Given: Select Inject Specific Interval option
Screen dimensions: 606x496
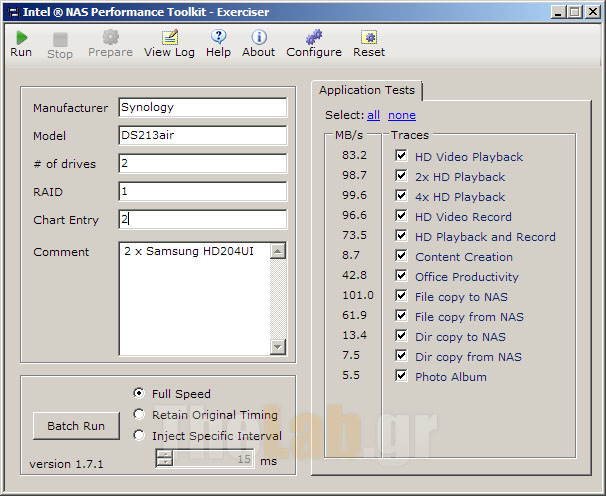Looking at the screenshot, I should click(x=139, y=435).
